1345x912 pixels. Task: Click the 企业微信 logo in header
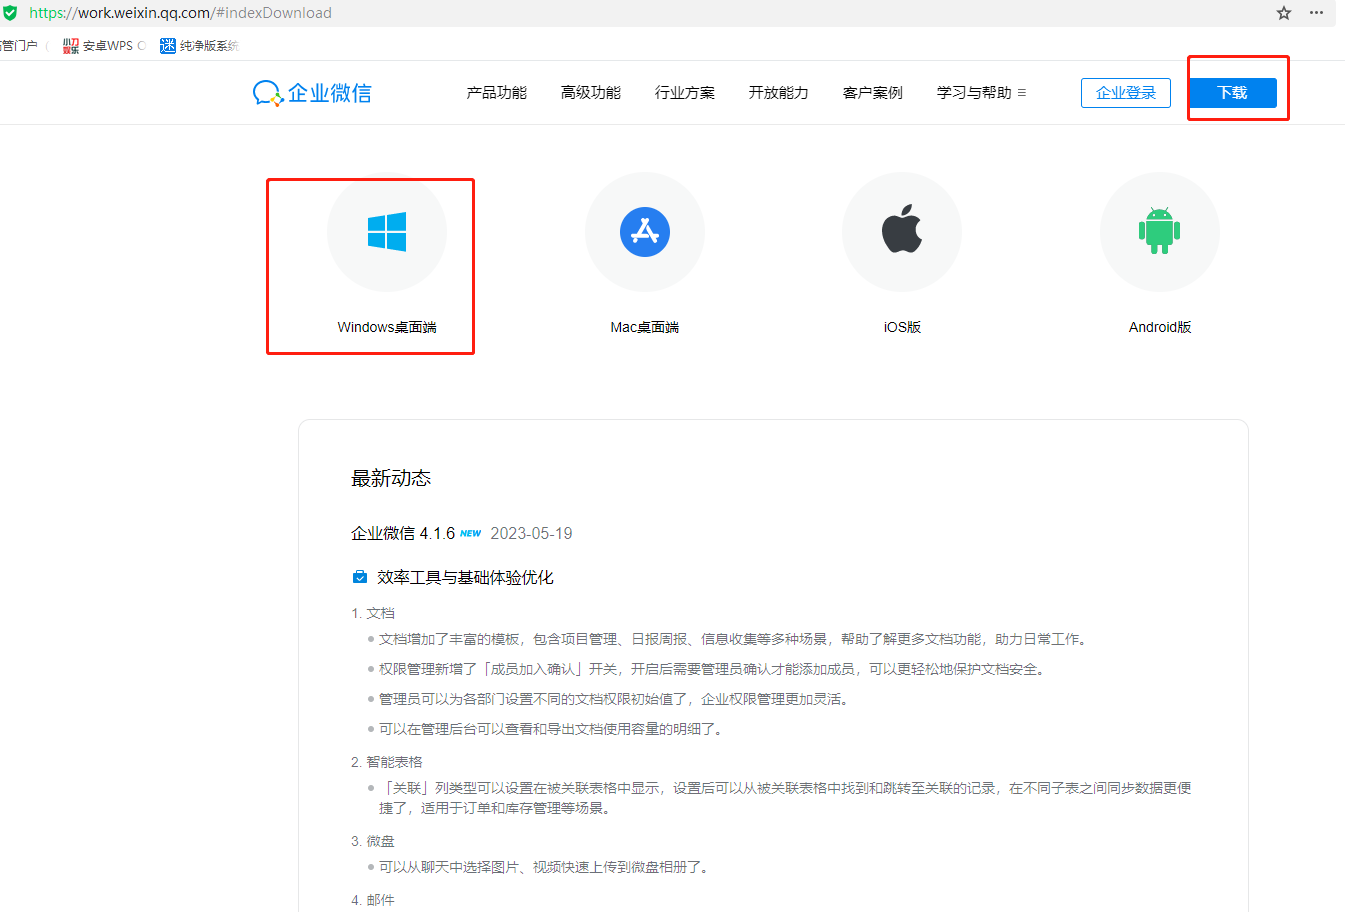coord(312,93)
